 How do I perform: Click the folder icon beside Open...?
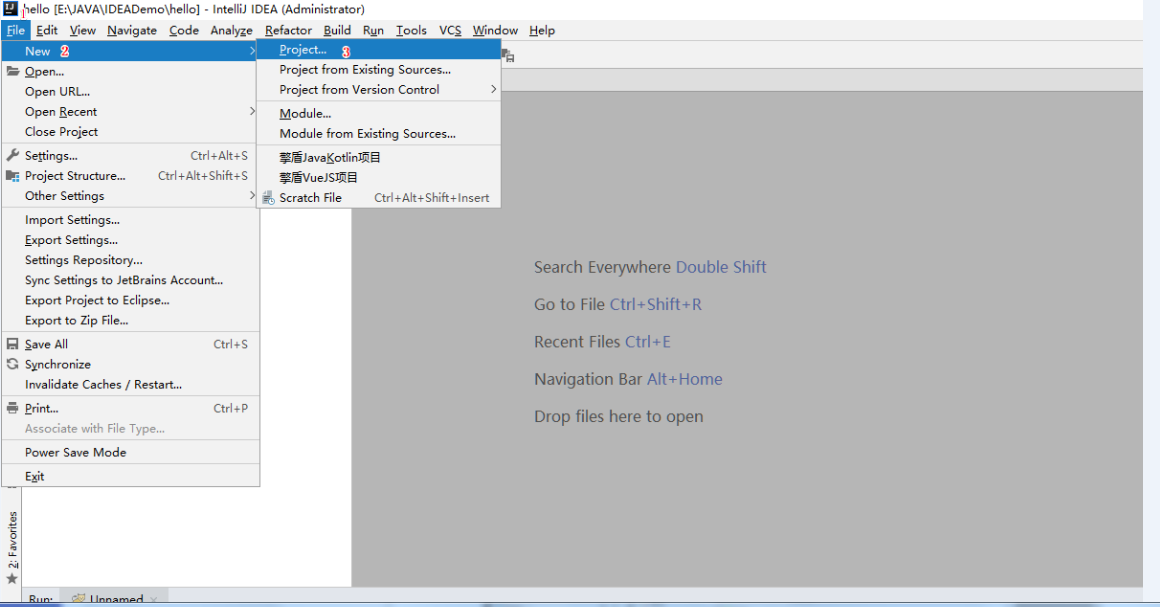point(13,71)
